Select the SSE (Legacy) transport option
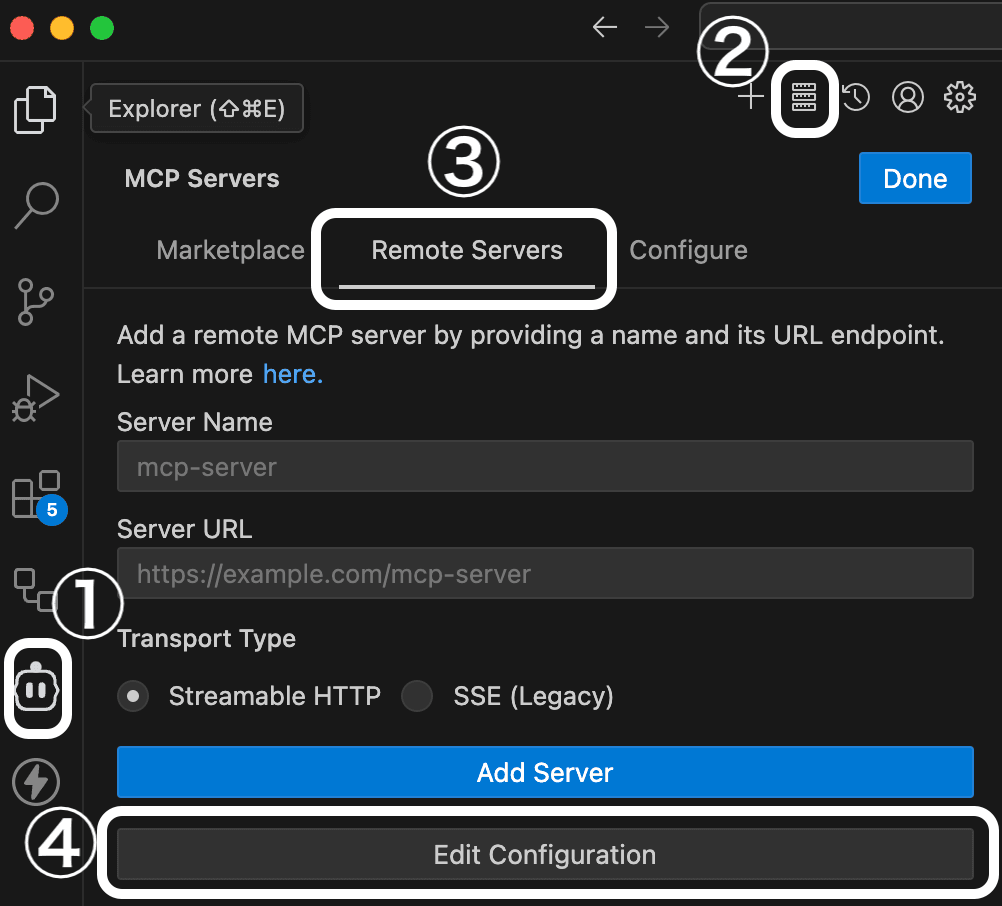This screenshot has width=1002, height=906. [417, 696]
